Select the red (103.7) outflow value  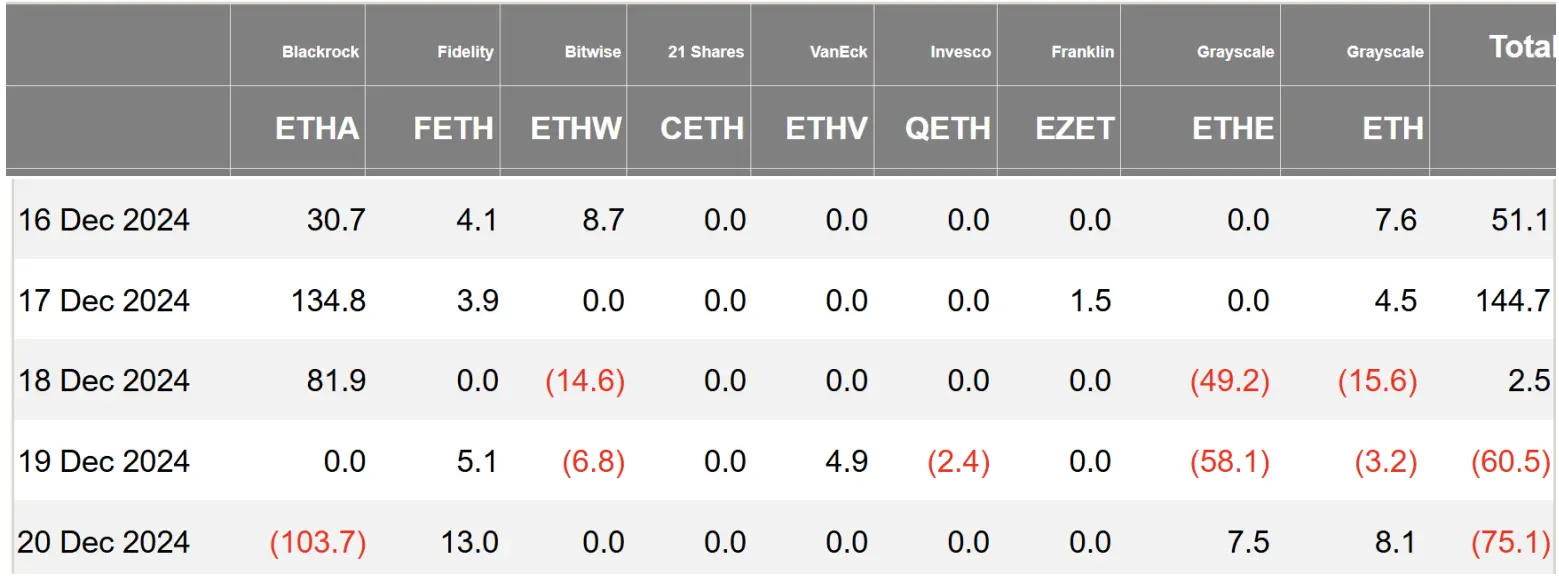[318, 542]
